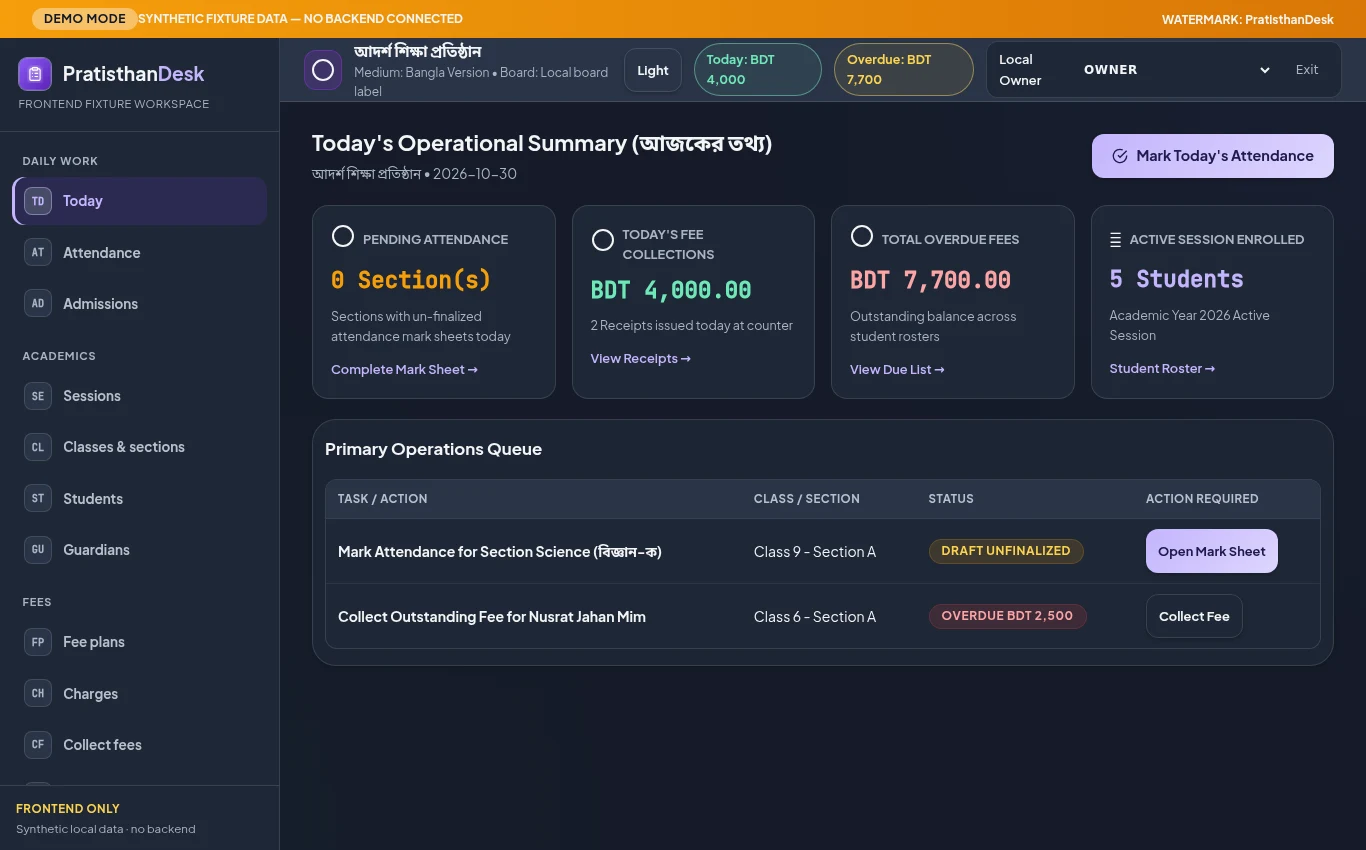Click the list icon on Active Session Enrolled card
Viewport: 1366px width, 850px height.
tap(1115, 240)
